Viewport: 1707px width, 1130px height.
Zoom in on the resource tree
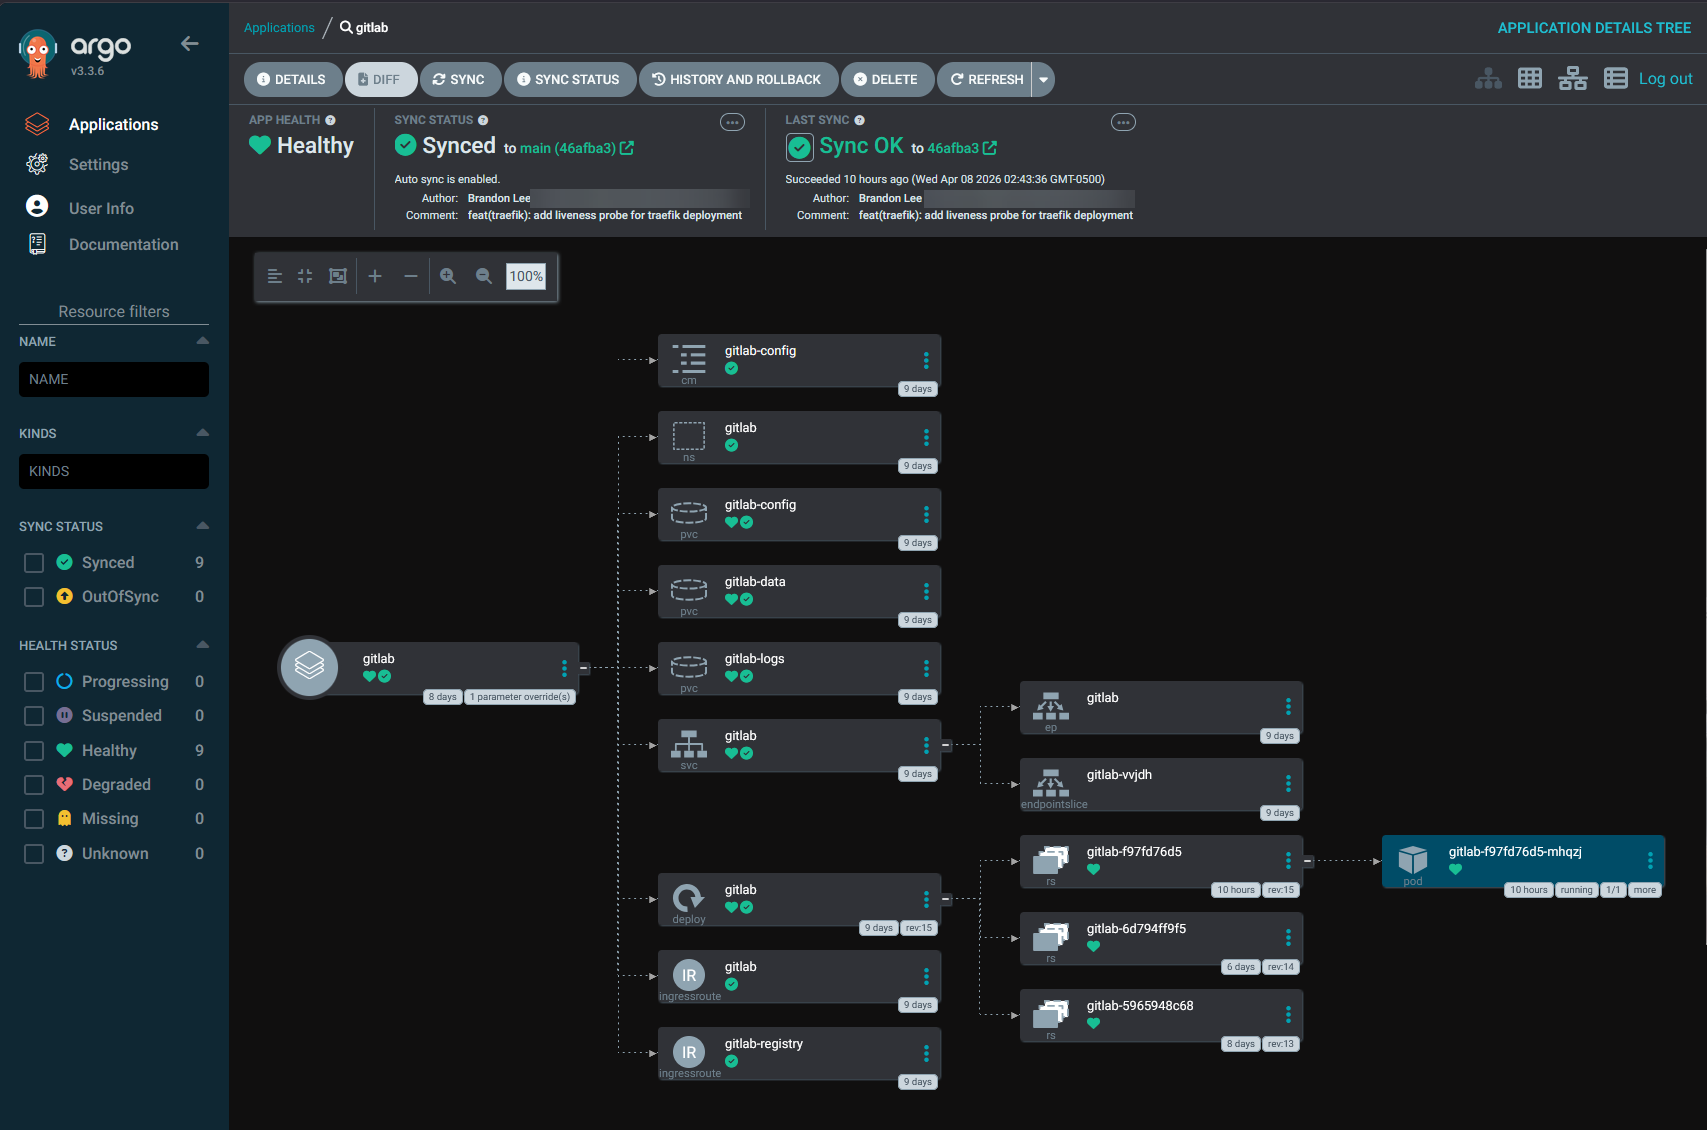coord(448,276)
